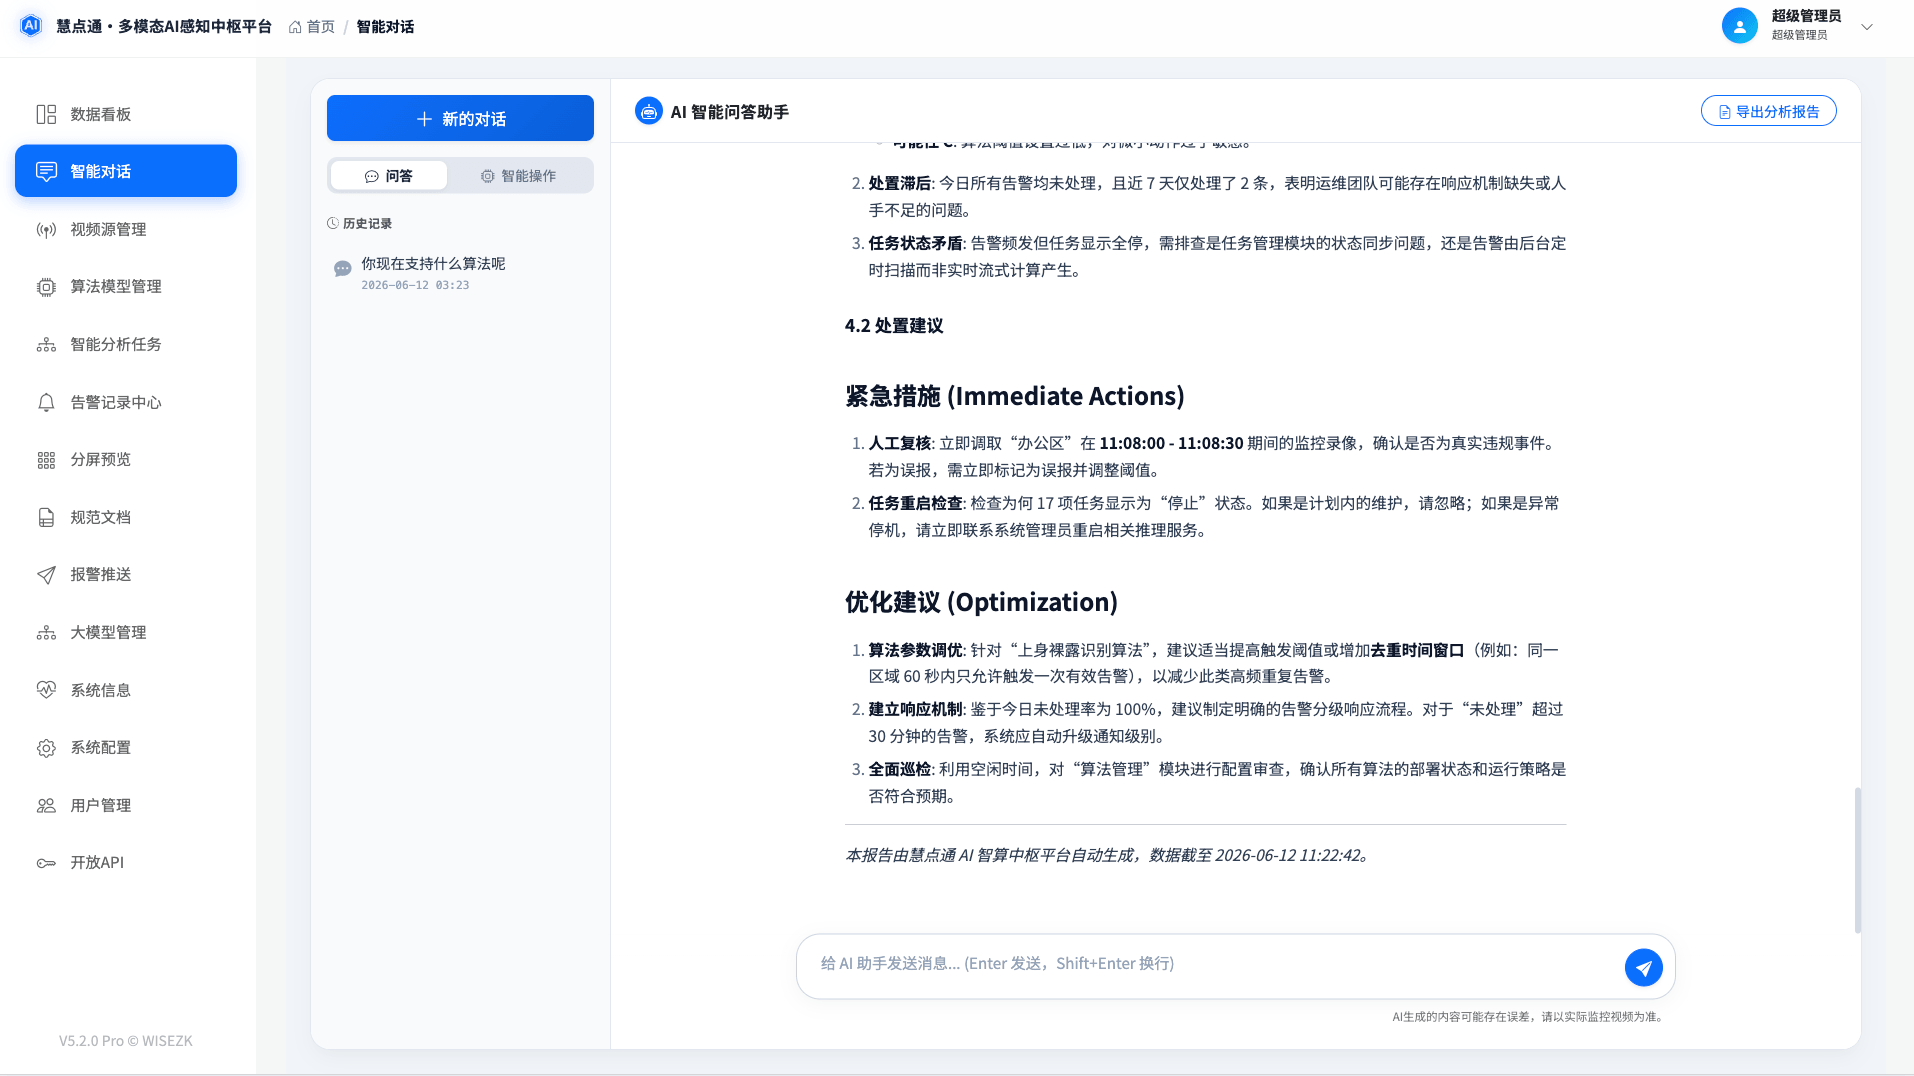Click the bold 全面巡检 list item
Screen dimensions: 1914x1076
coord(899,769)
